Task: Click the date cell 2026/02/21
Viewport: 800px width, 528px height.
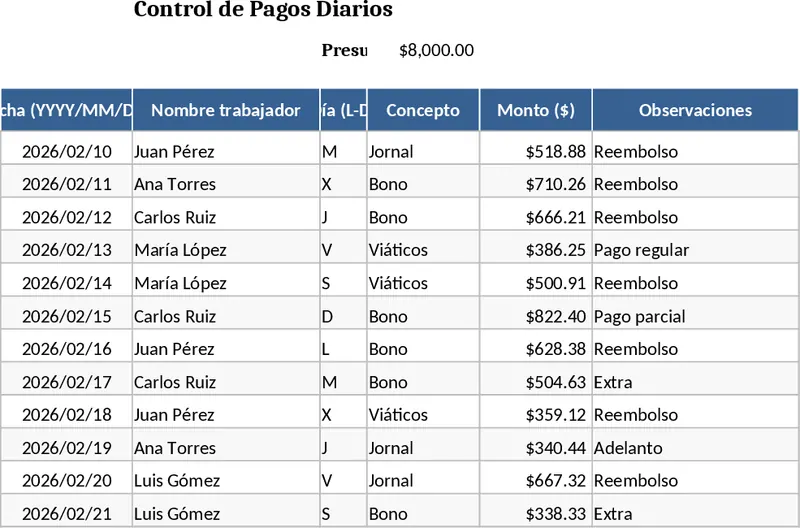Action: [x=67, y=514]
